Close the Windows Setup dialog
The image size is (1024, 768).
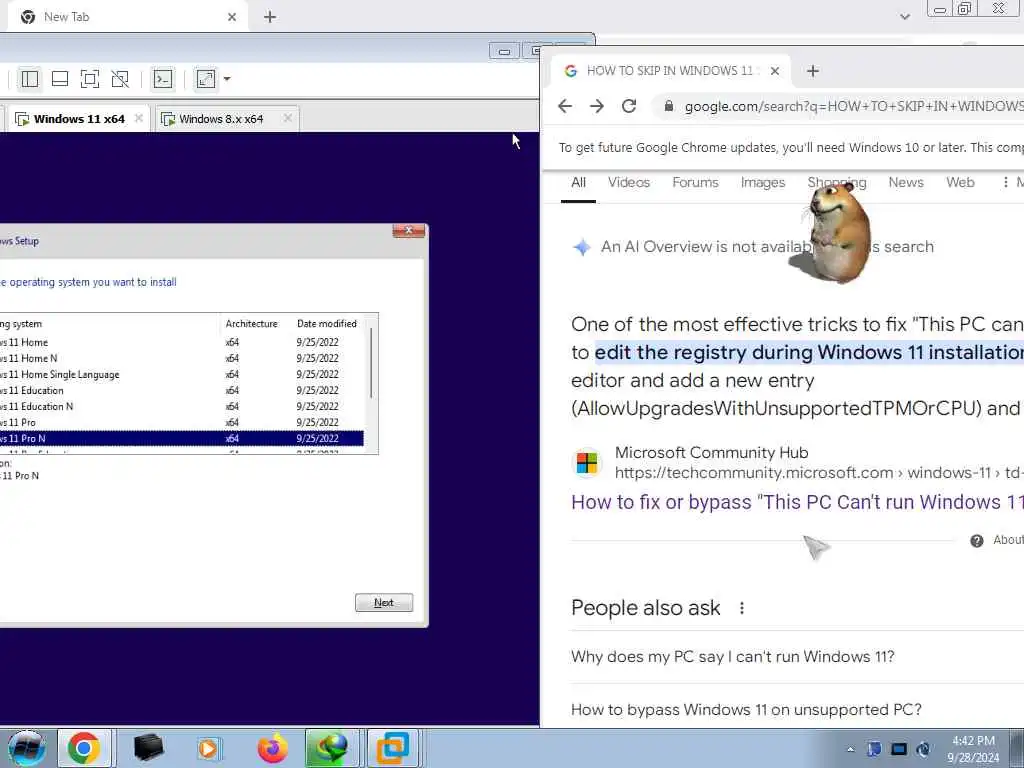(409, 231)
